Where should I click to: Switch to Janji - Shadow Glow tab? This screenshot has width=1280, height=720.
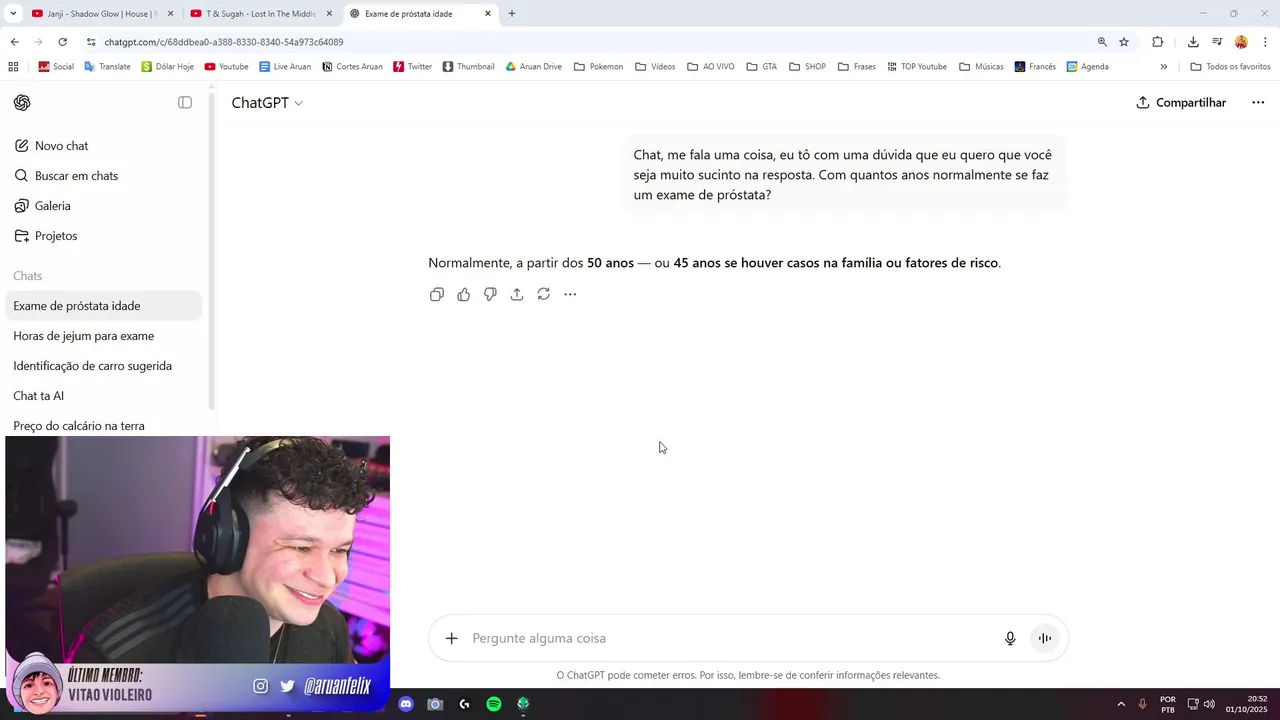click(95, 14)
